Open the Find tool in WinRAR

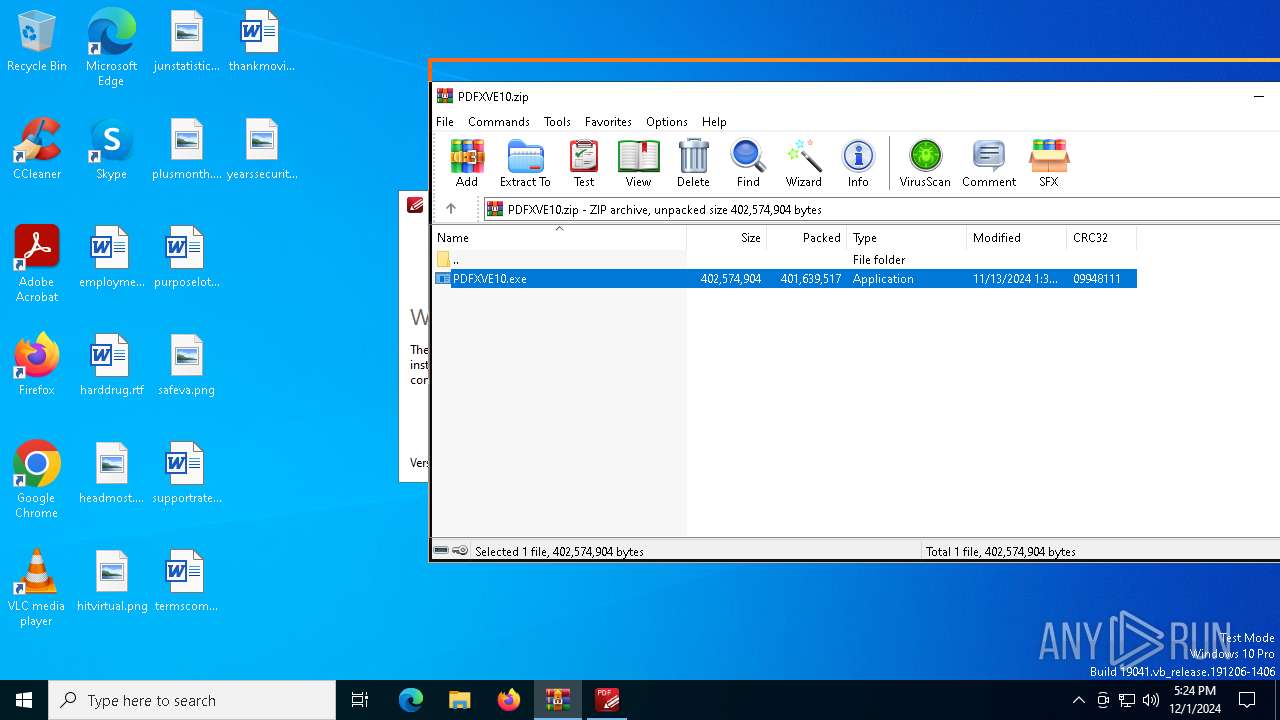pos(748,163)
